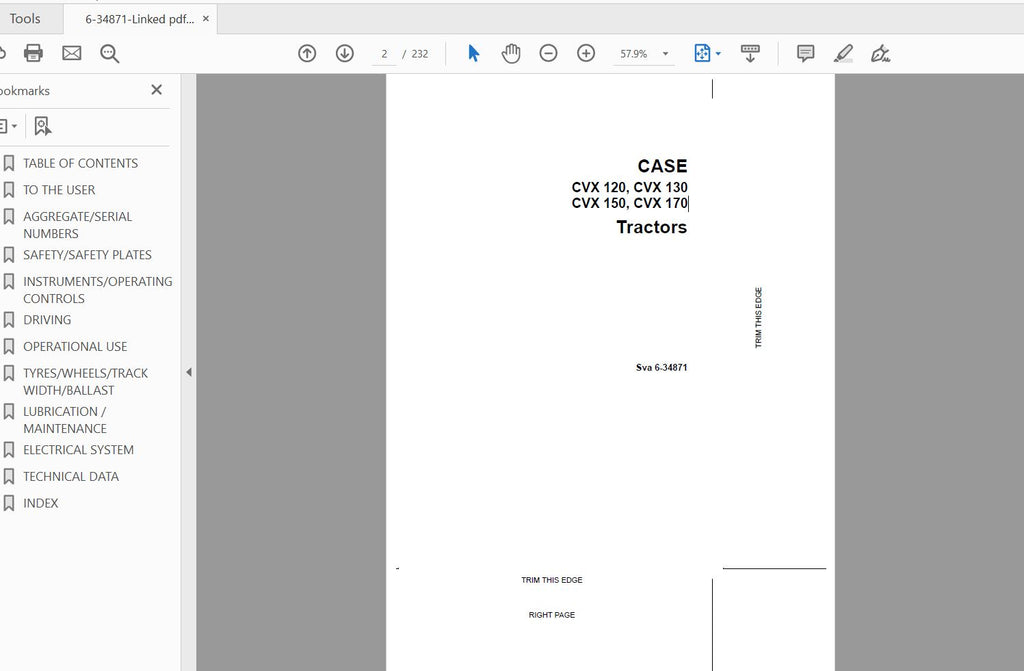Select the DRIVING bookmark
This screenshot has height=671, width=1024.
pos(47,320)
